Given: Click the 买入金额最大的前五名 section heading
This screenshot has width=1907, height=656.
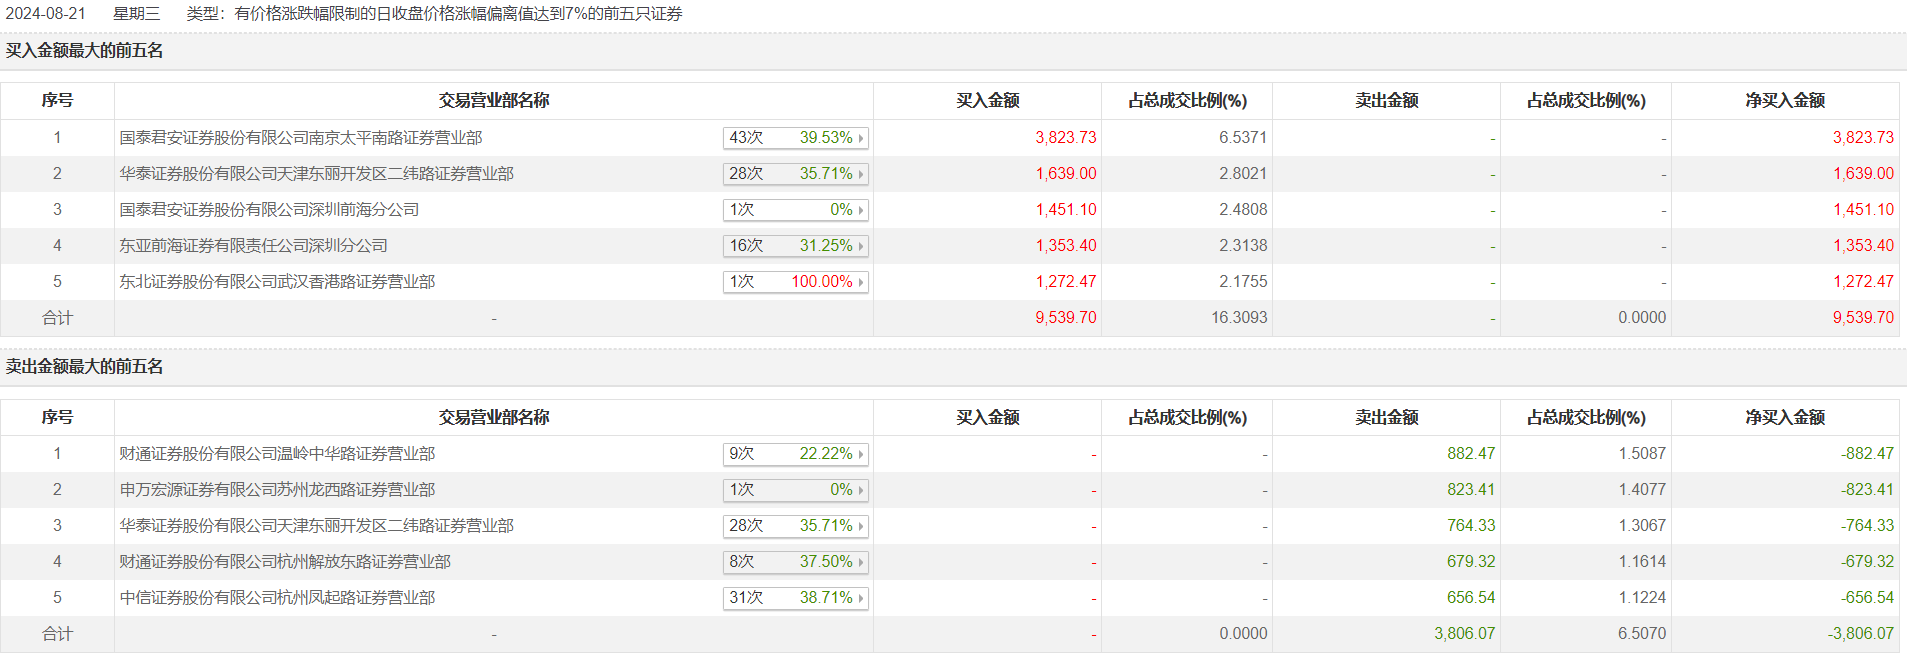Looking at the screenshot, I should pos(85,51).
